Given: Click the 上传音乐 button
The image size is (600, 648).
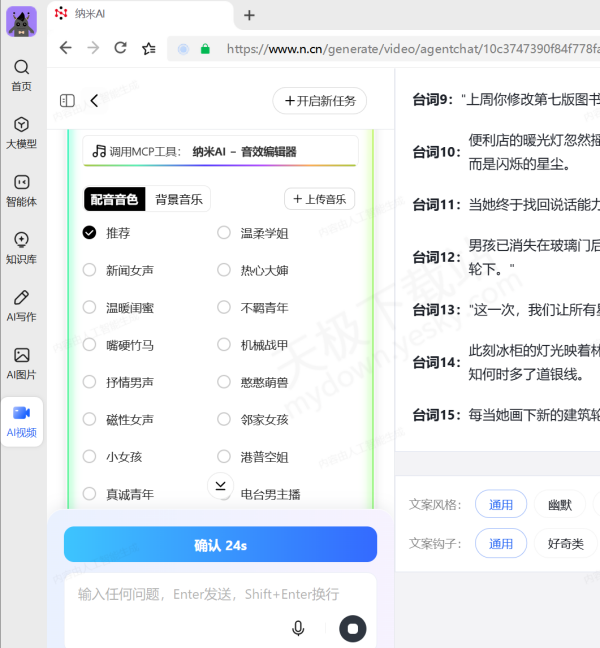Looking at the screenshot, I should coord(319,199).
